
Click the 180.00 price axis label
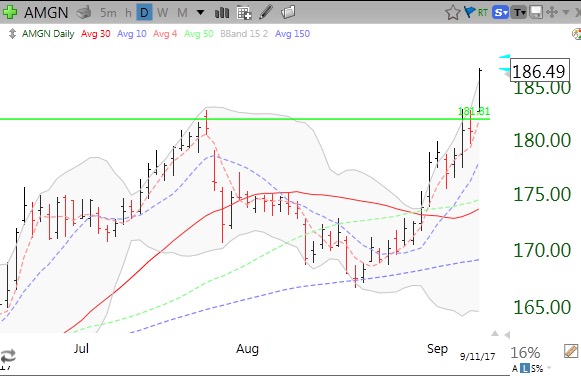pos(542,140)
